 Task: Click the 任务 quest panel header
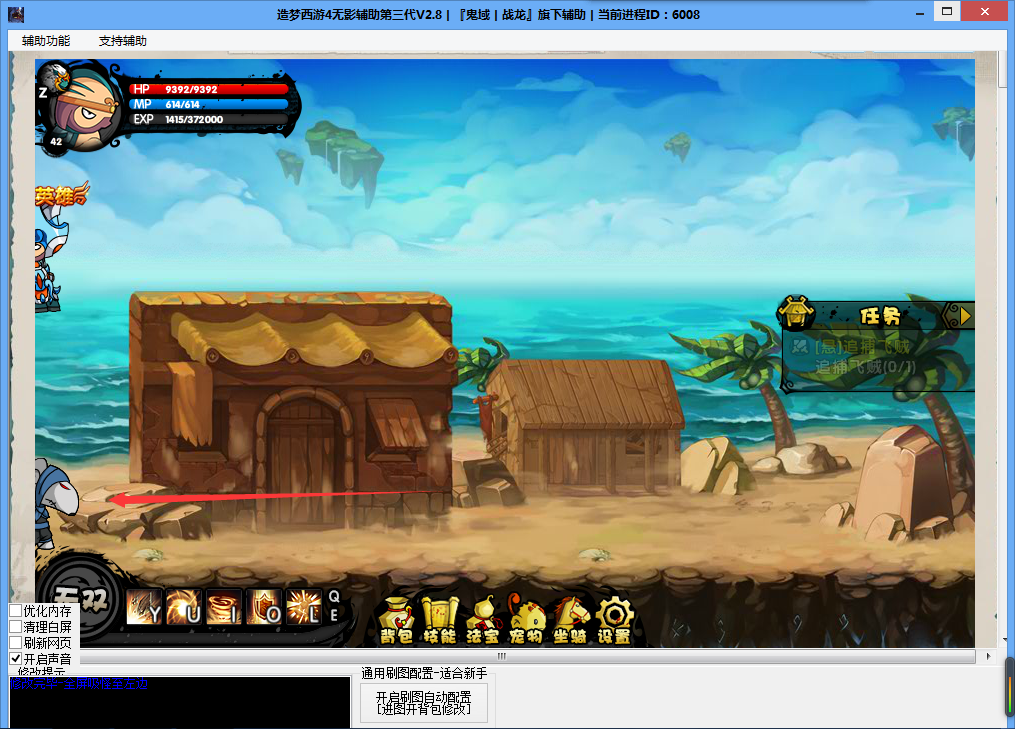point(880,316)
